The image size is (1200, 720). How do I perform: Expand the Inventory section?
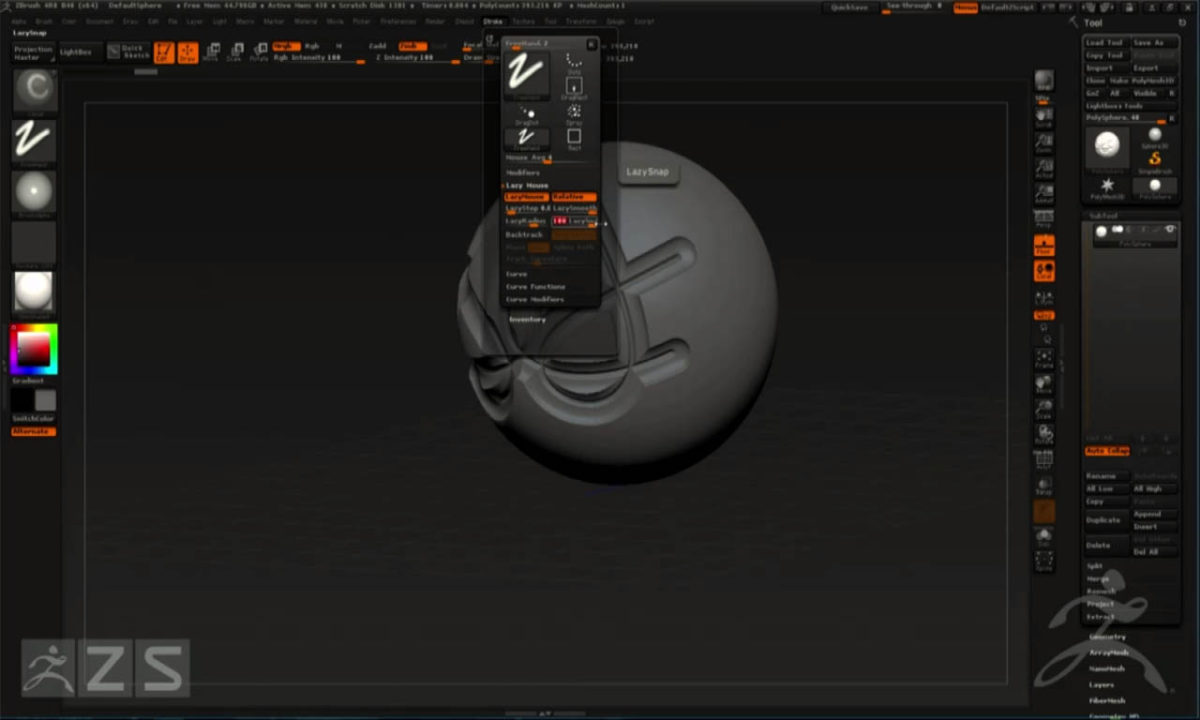[x=527, y=319]
